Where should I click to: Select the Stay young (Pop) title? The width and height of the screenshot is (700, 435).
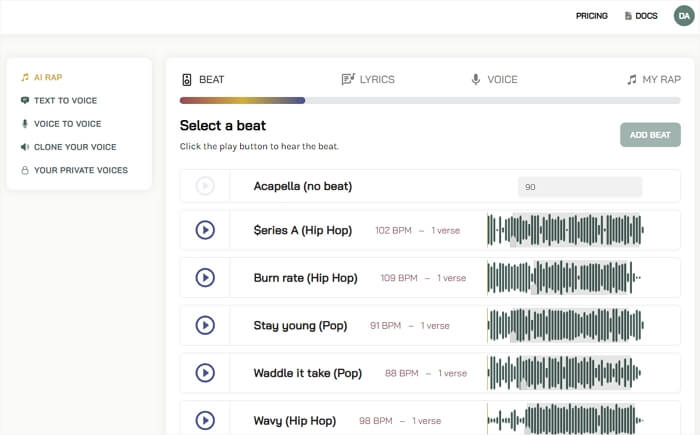pos(300,326)
